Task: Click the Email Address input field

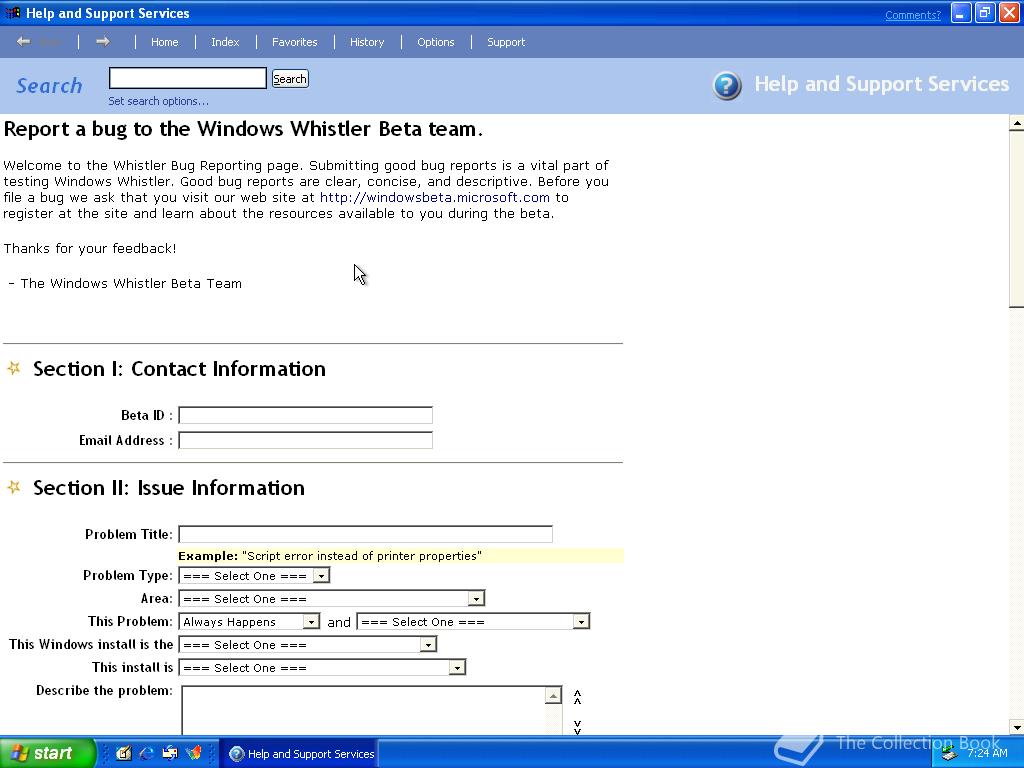Action: (x=306, y=440)
